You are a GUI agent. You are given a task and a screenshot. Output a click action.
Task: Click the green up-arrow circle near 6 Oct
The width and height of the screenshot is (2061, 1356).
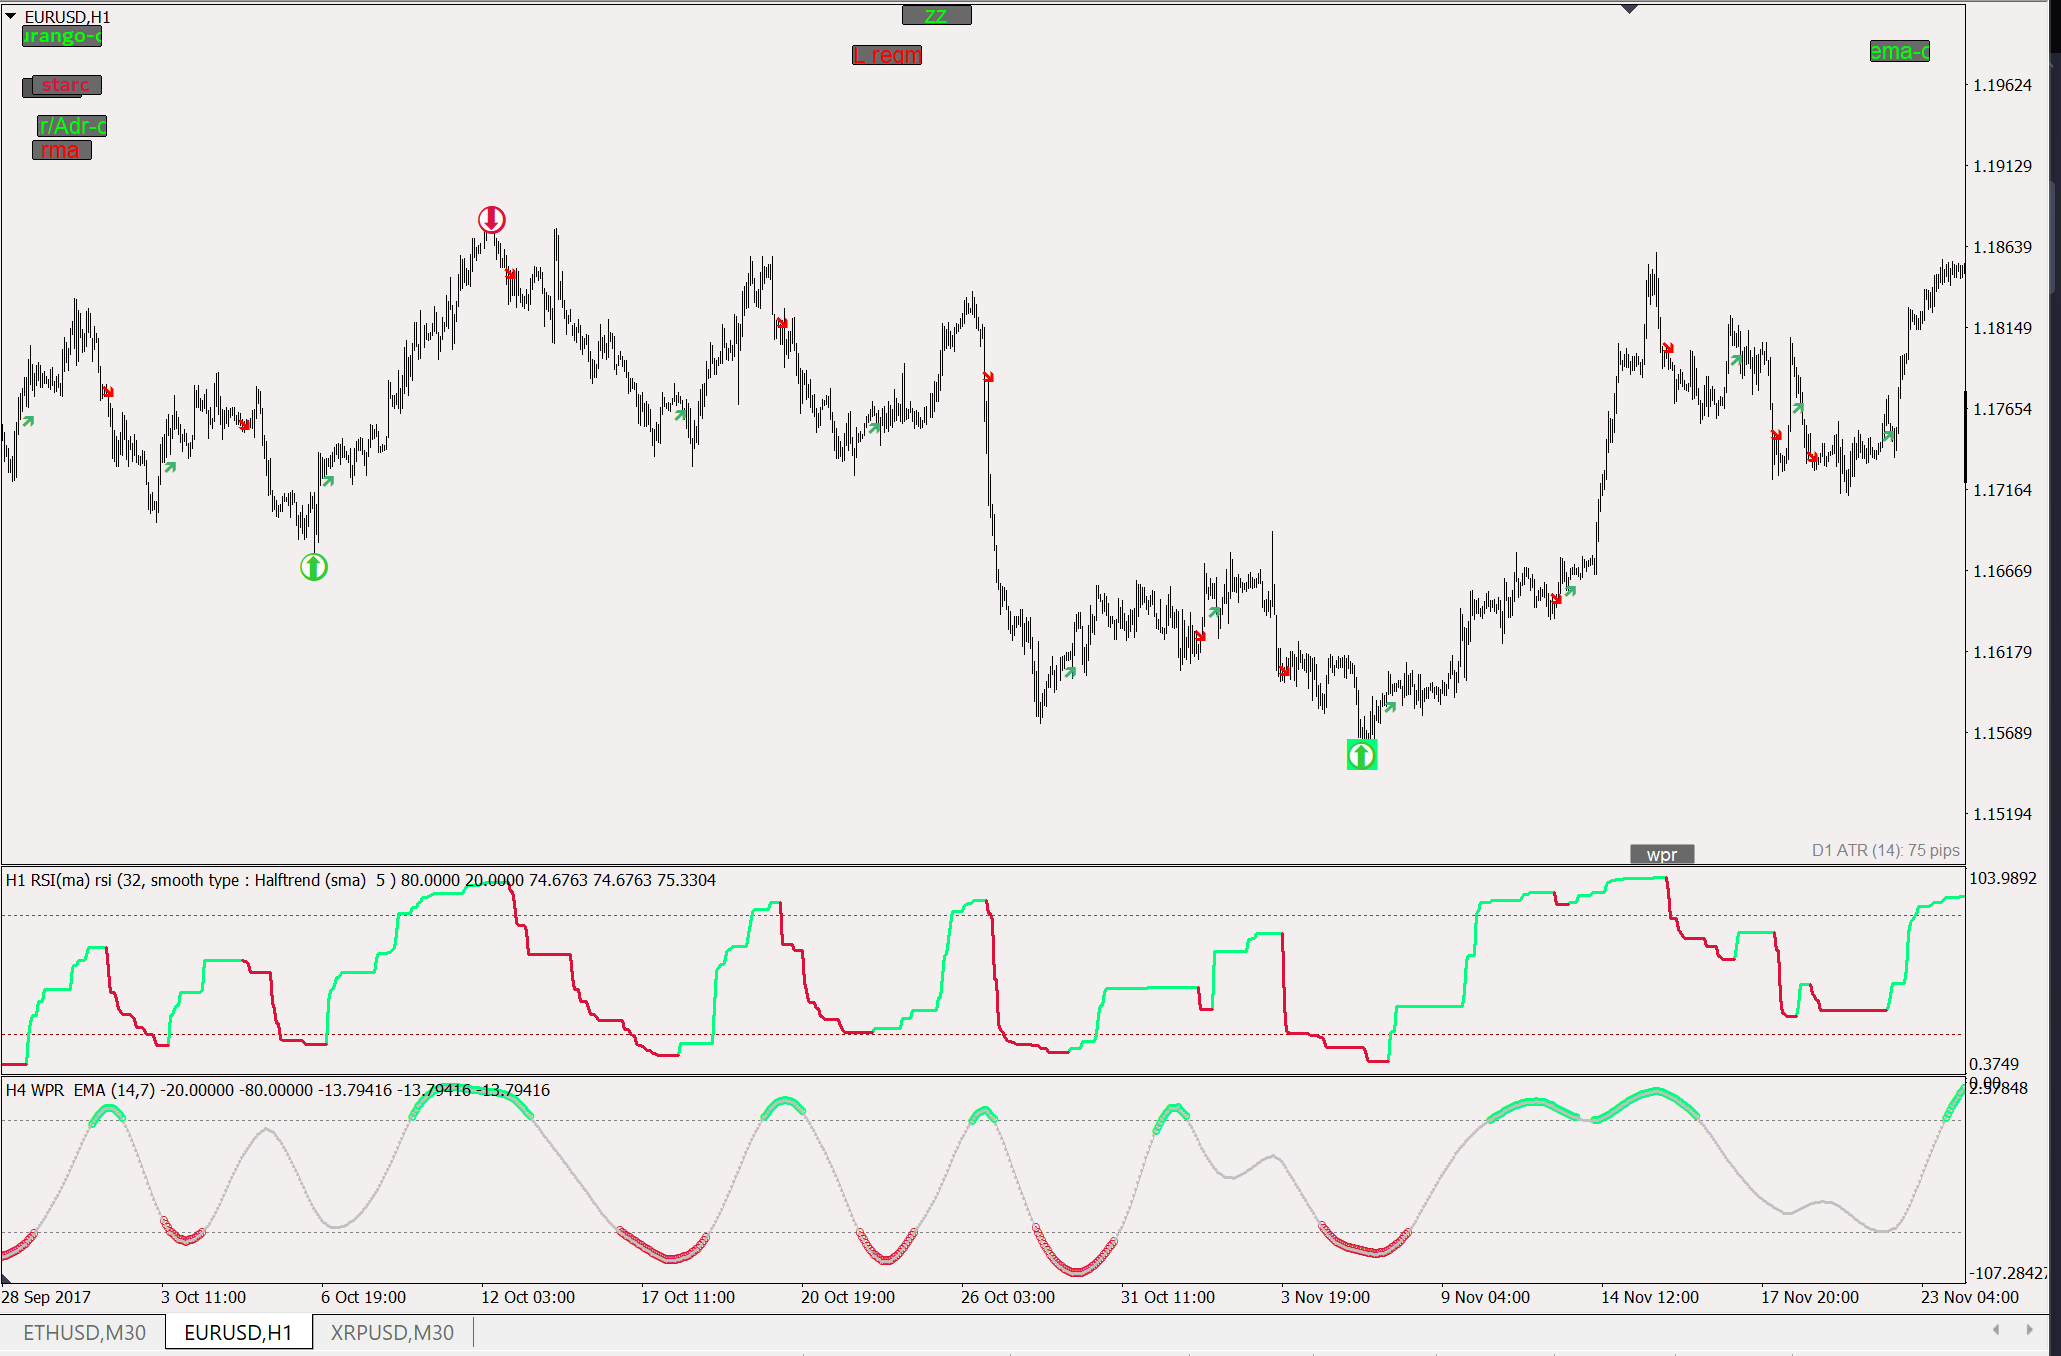314,567
